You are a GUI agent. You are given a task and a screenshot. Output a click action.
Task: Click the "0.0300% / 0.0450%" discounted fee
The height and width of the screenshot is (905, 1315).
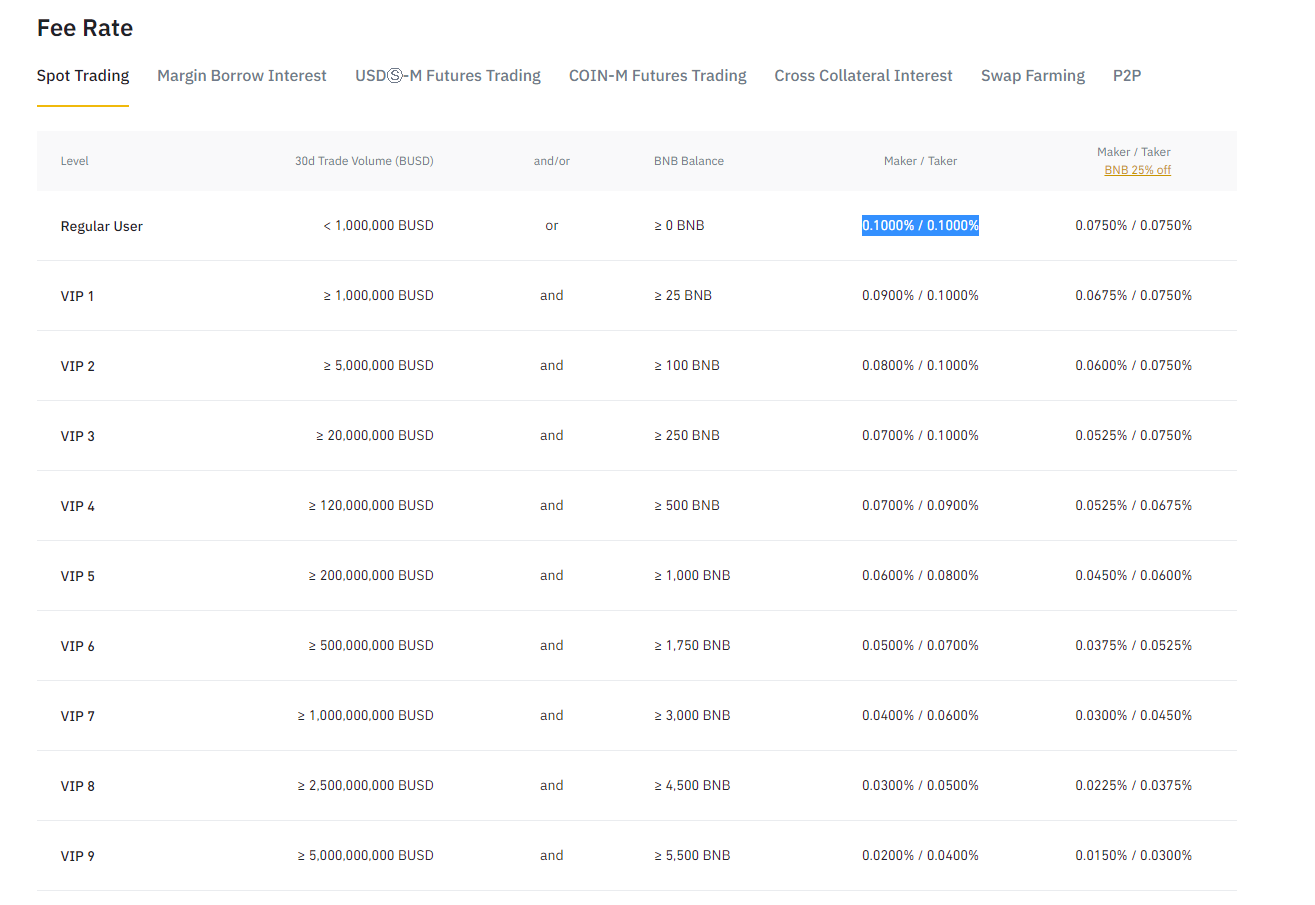[x=1134, y=716]
